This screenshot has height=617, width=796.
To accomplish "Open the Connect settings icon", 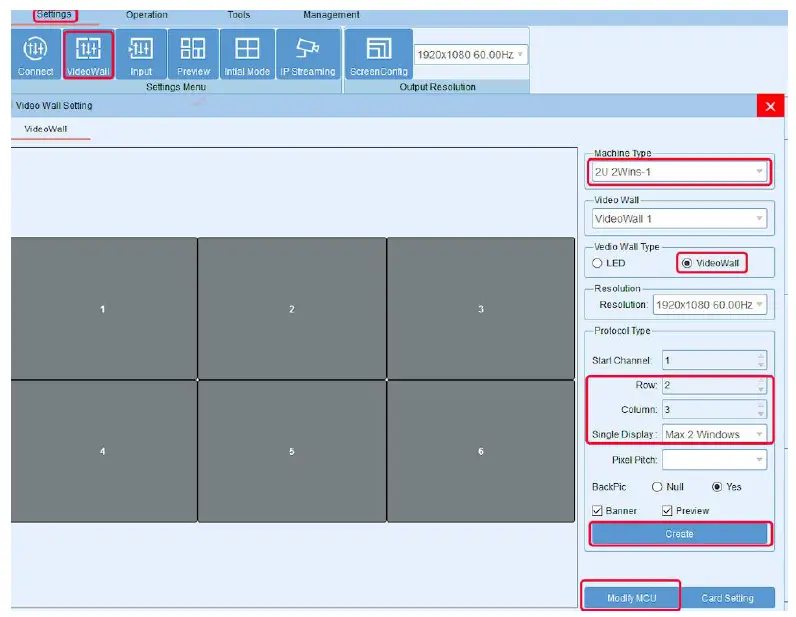I will 36,54.
